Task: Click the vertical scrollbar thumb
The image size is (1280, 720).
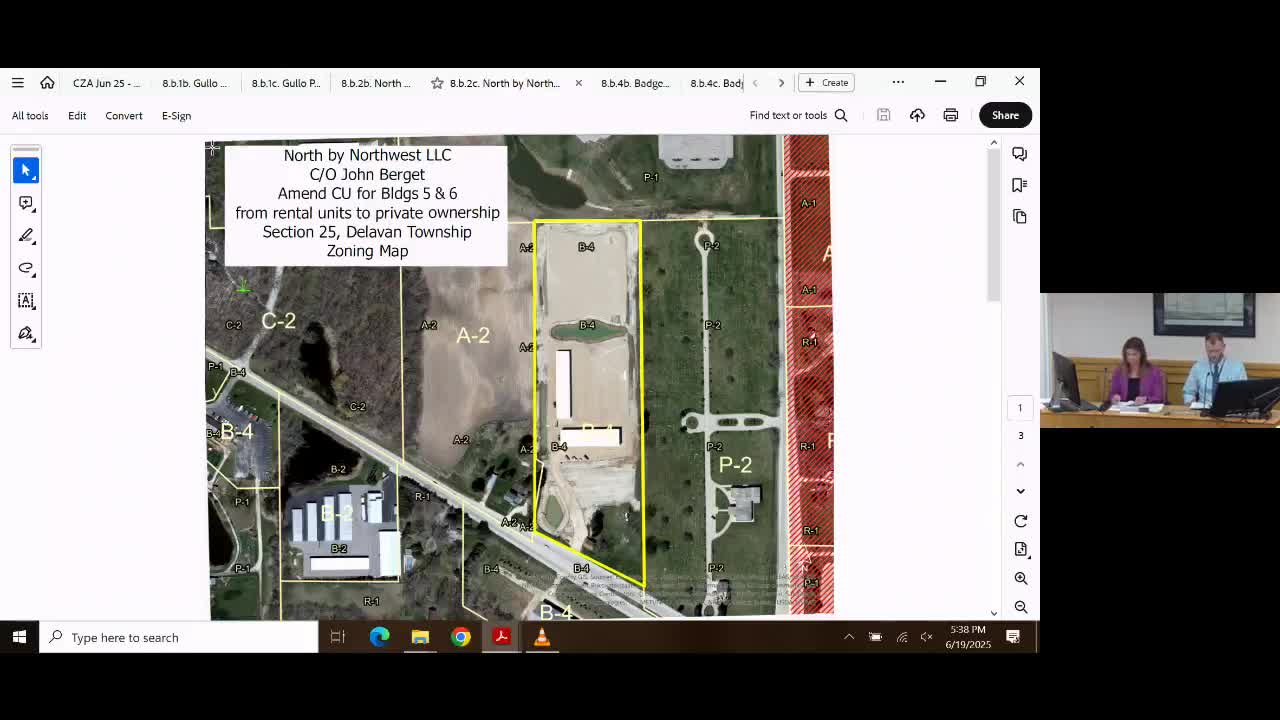Action: pos(993,226)
